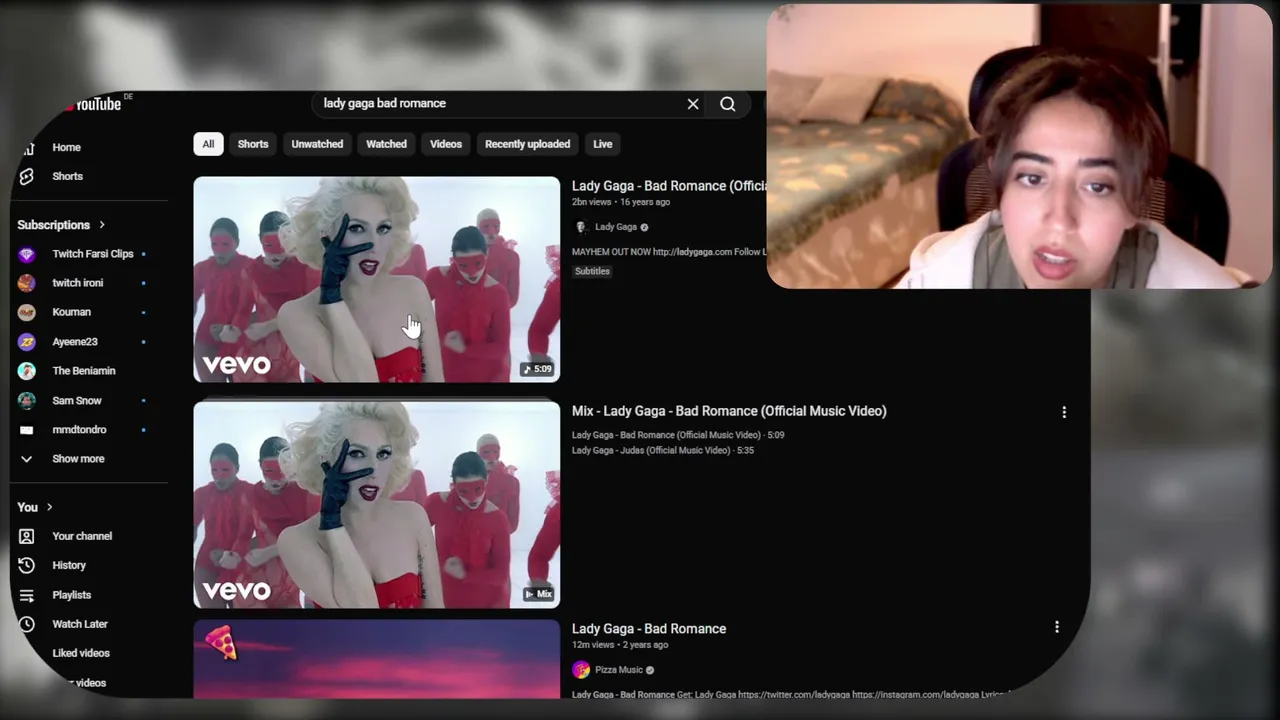The width and height of the screenshot is (1280, 720).
Task: Select the All filter chip
Action: [x=208, y=144]
